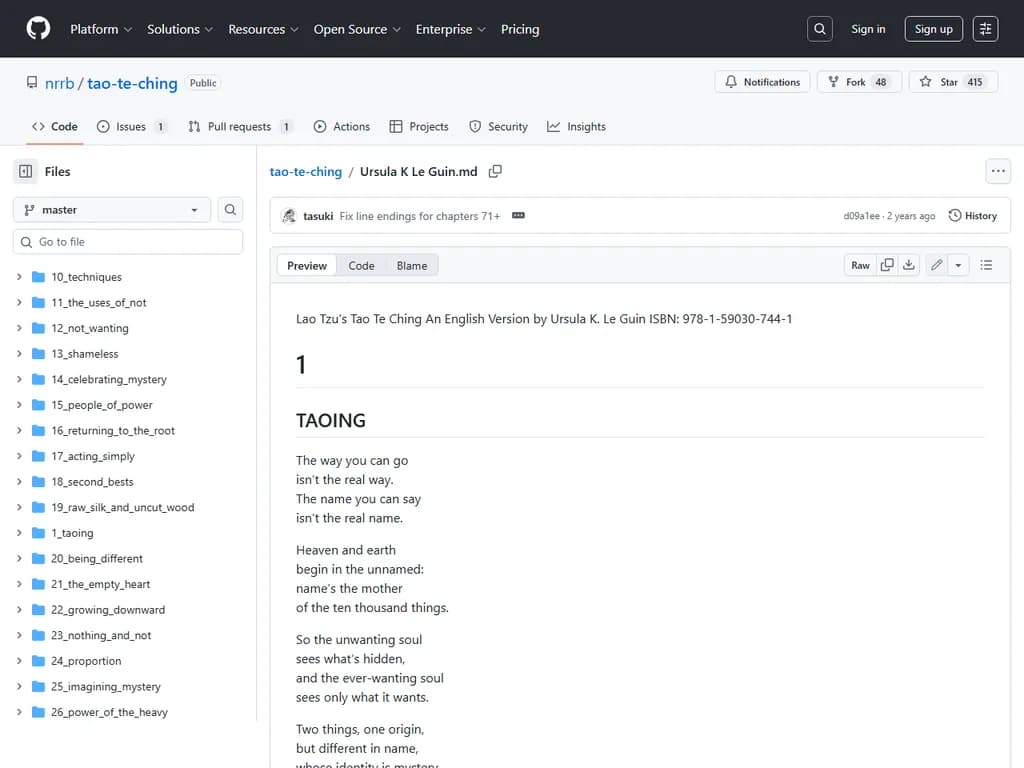Copy raw file contents icon
The height and width of the screenshot is (768, 1024).
[x=886, y=265]
